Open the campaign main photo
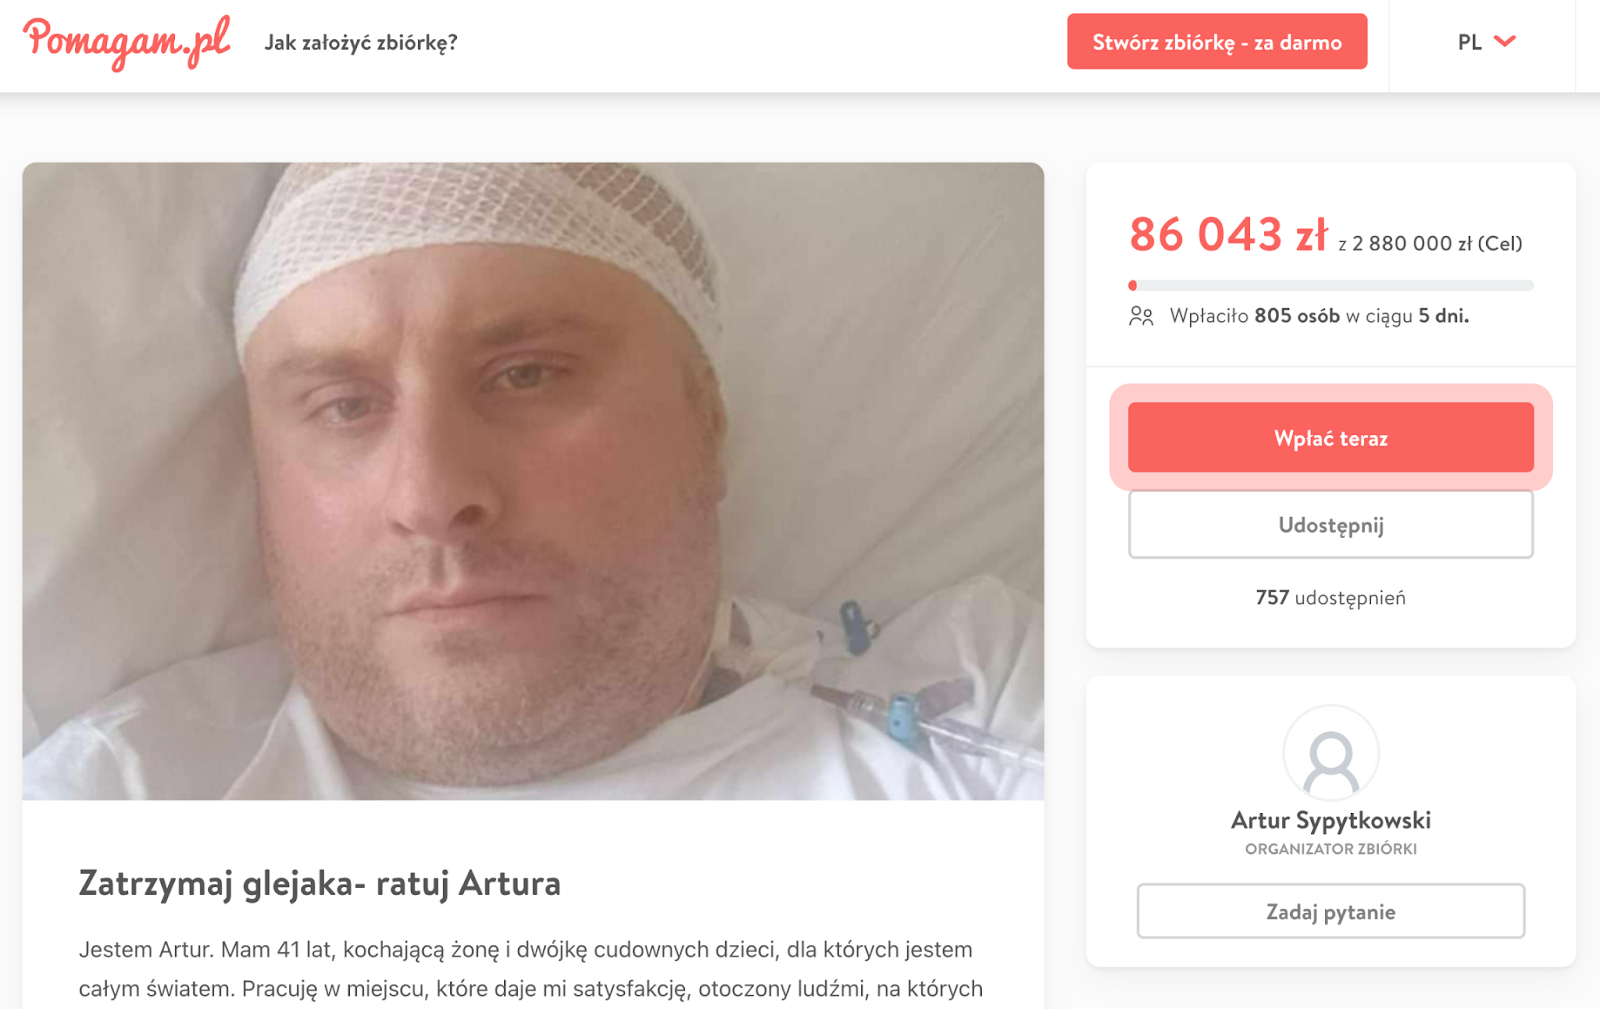1600x1009 pixels. (x=533, y=481)
